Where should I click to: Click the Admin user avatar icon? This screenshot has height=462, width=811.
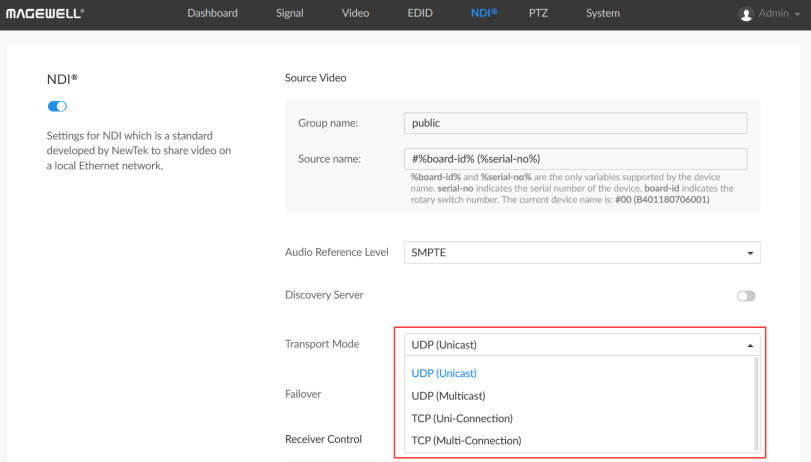pyautogui.click(x=746, y=14)
